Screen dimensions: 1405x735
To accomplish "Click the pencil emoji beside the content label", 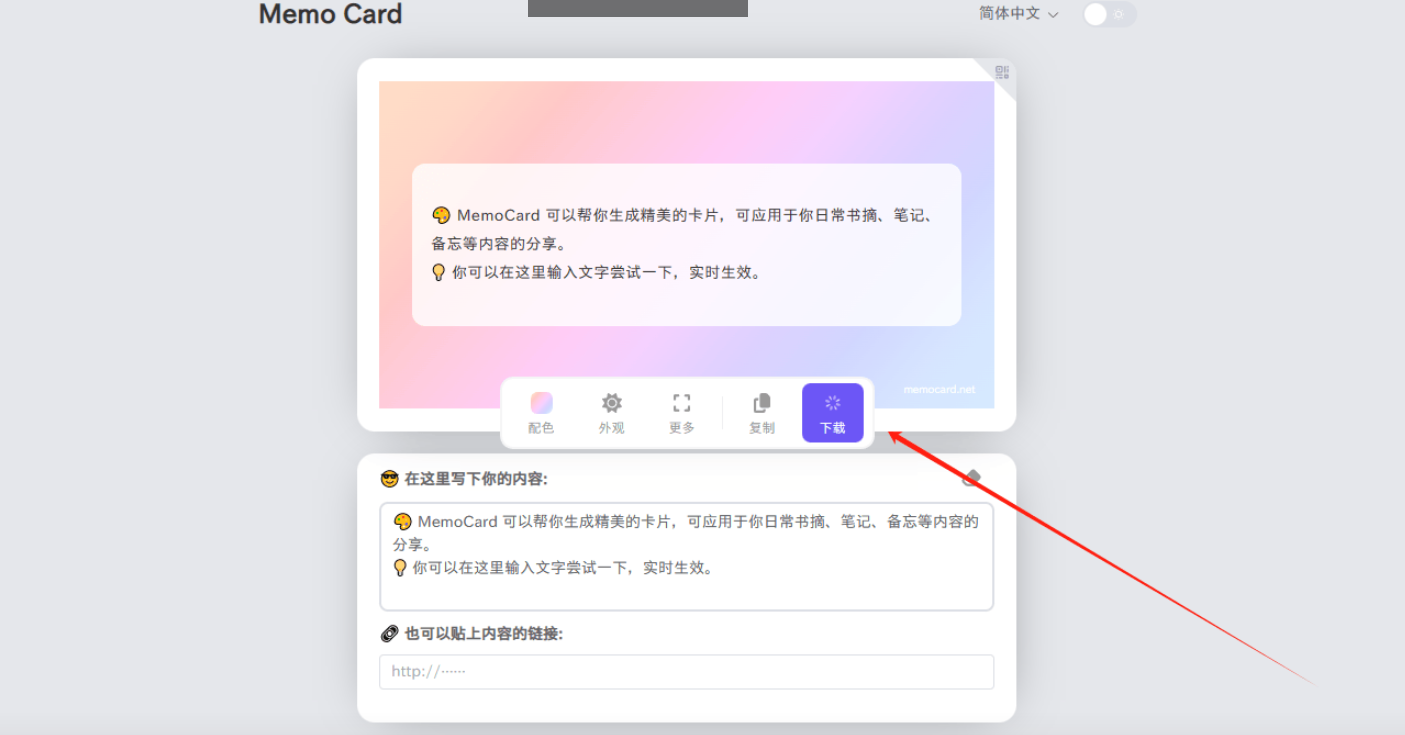I will click(x=392, y=478).
